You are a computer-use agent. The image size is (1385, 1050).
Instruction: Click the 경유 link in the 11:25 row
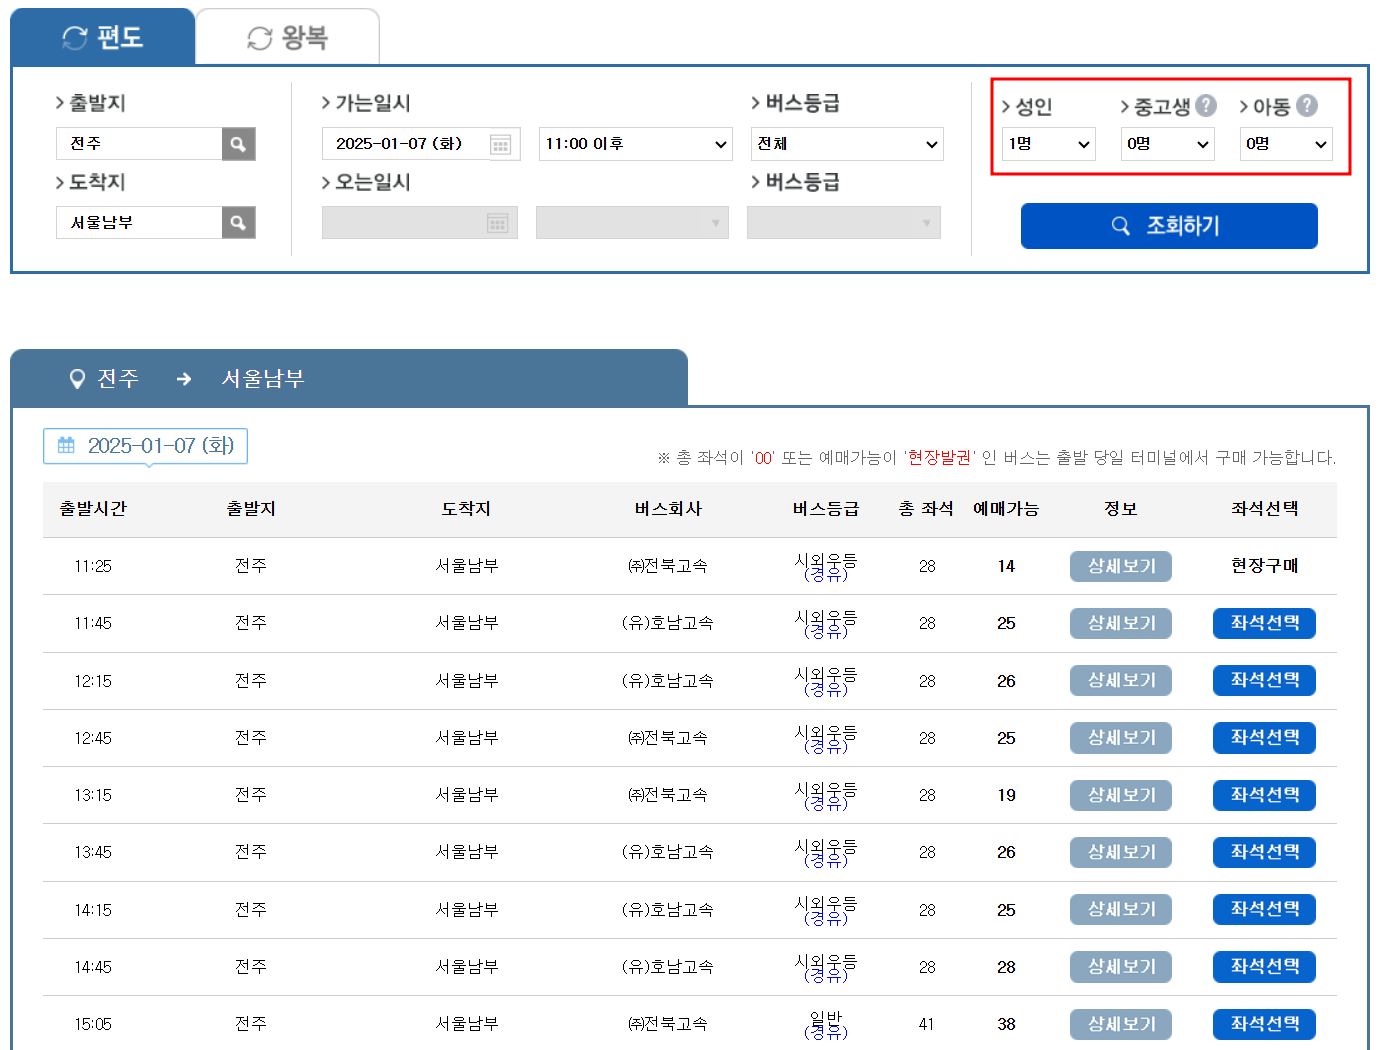[826, 575]
